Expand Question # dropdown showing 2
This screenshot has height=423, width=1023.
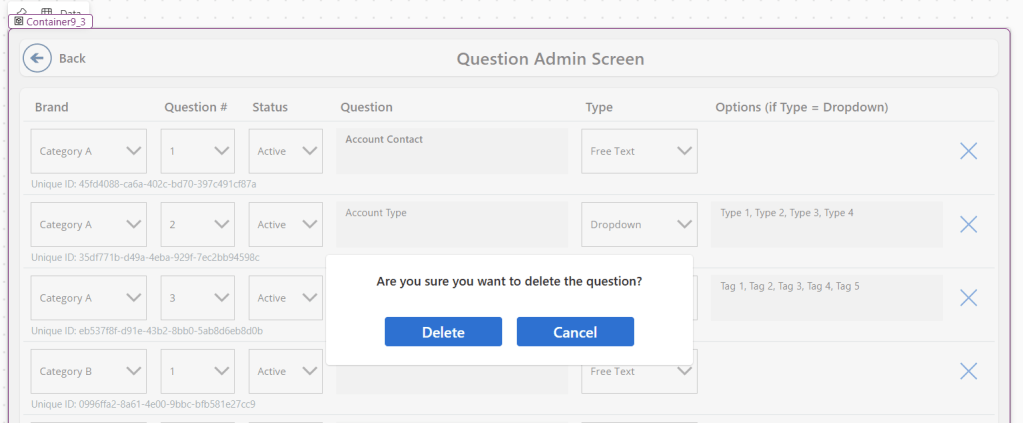tap(198, 225)
